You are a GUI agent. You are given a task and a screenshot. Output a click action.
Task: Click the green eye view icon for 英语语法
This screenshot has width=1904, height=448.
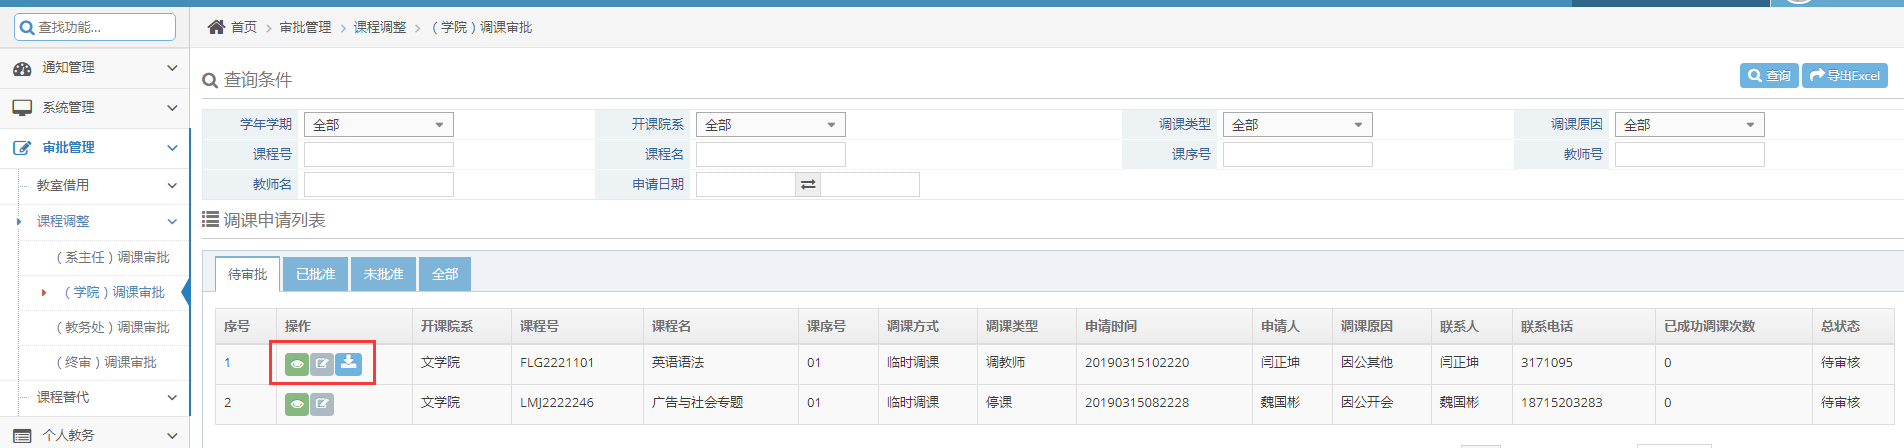coord(297,364)
